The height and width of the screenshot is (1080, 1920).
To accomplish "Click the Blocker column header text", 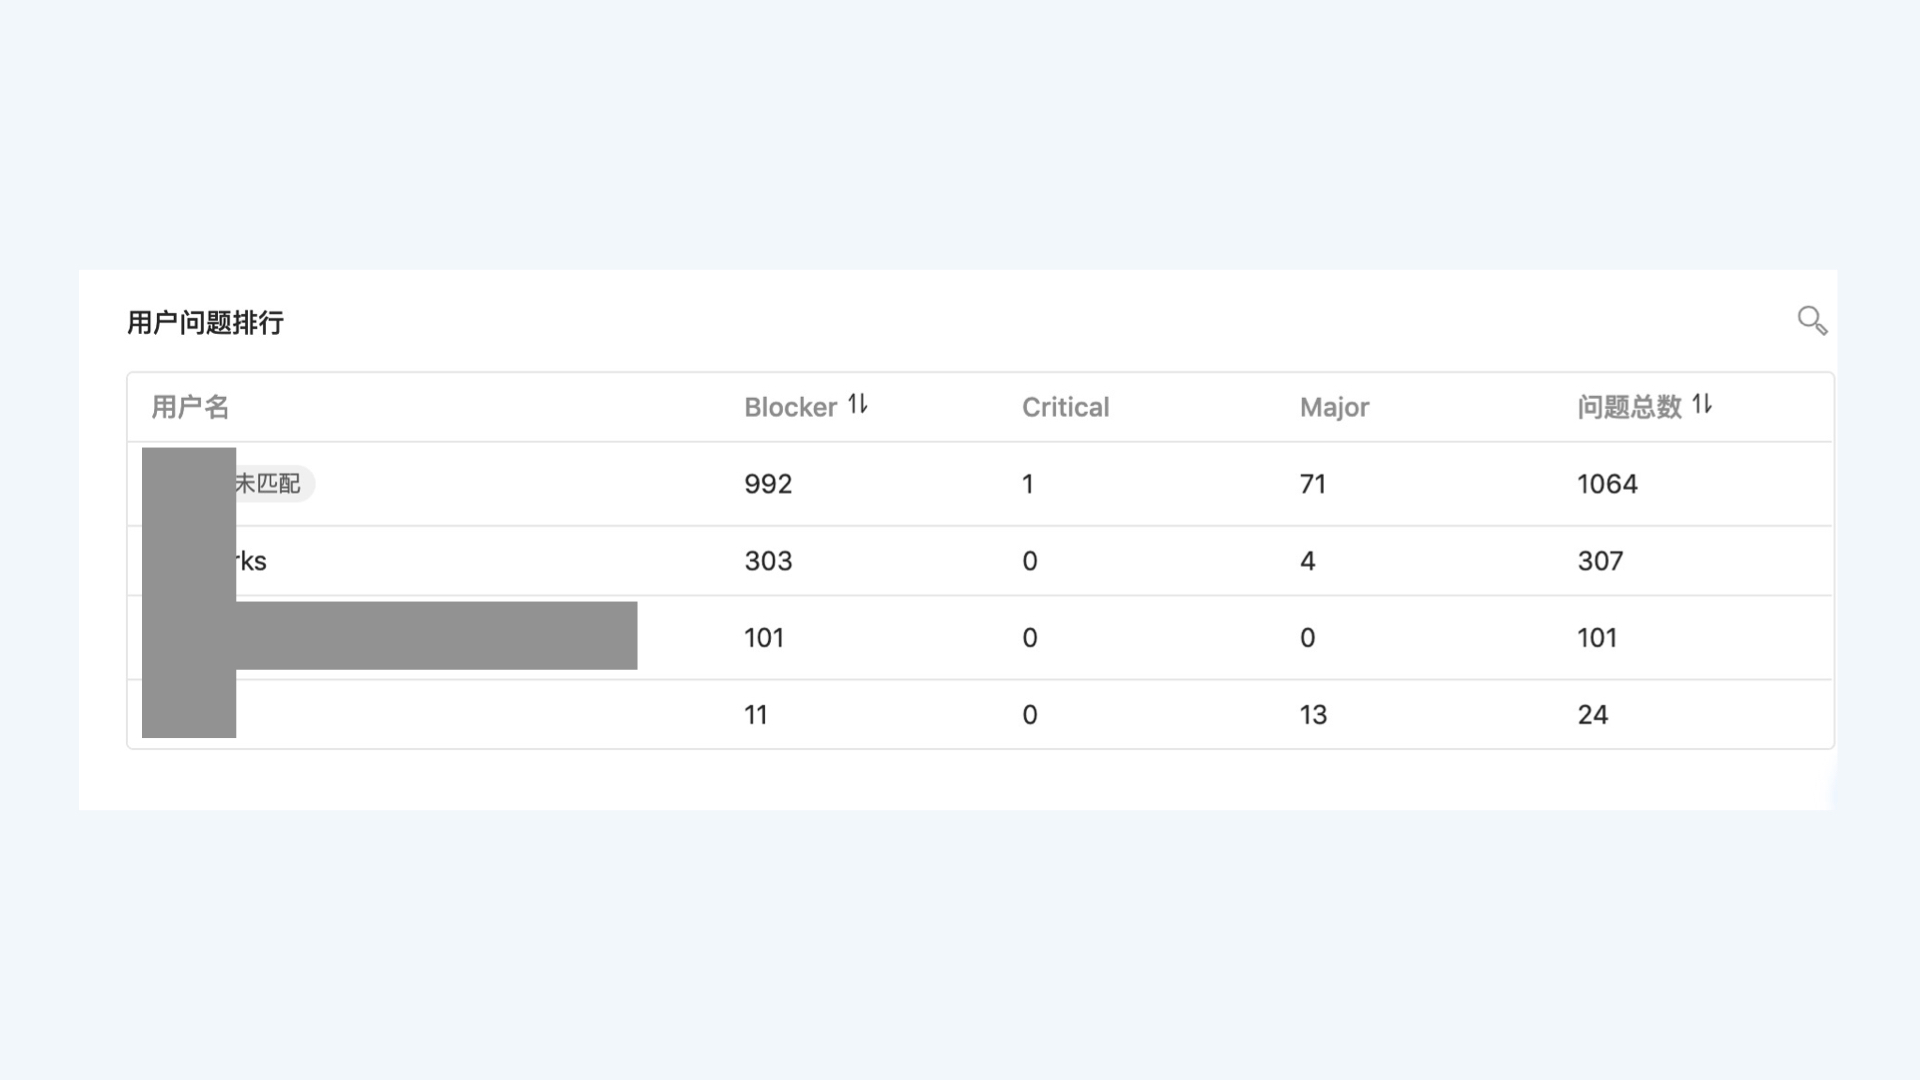I will [790, 407].
